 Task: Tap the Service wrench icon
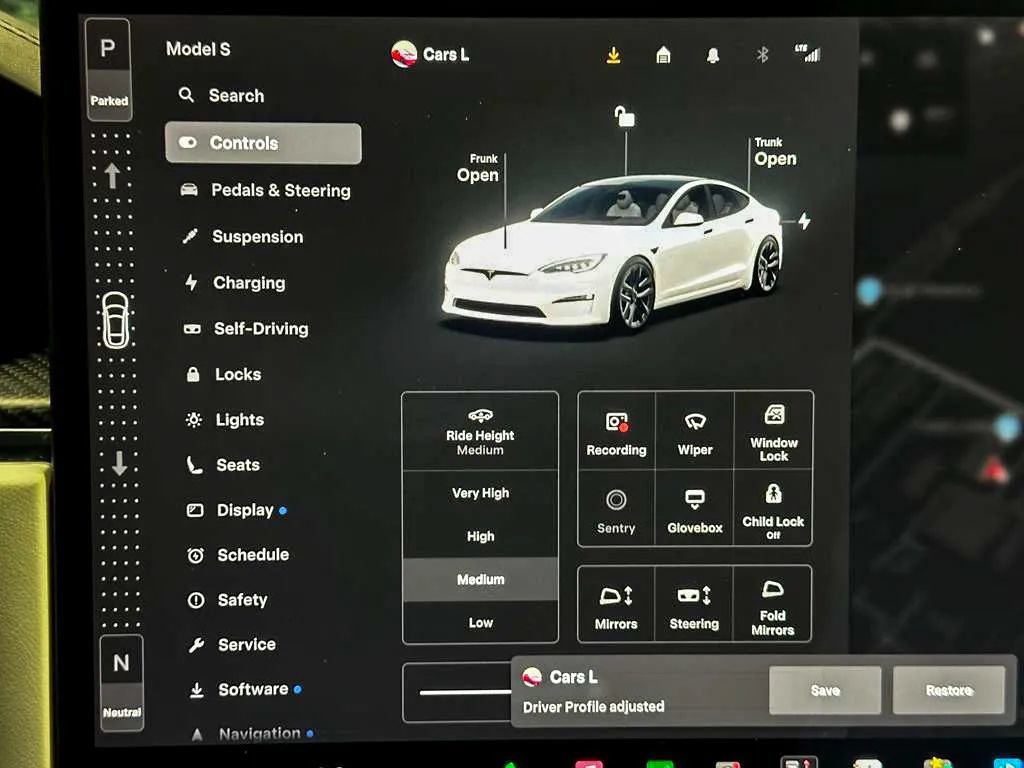[196, 645]
